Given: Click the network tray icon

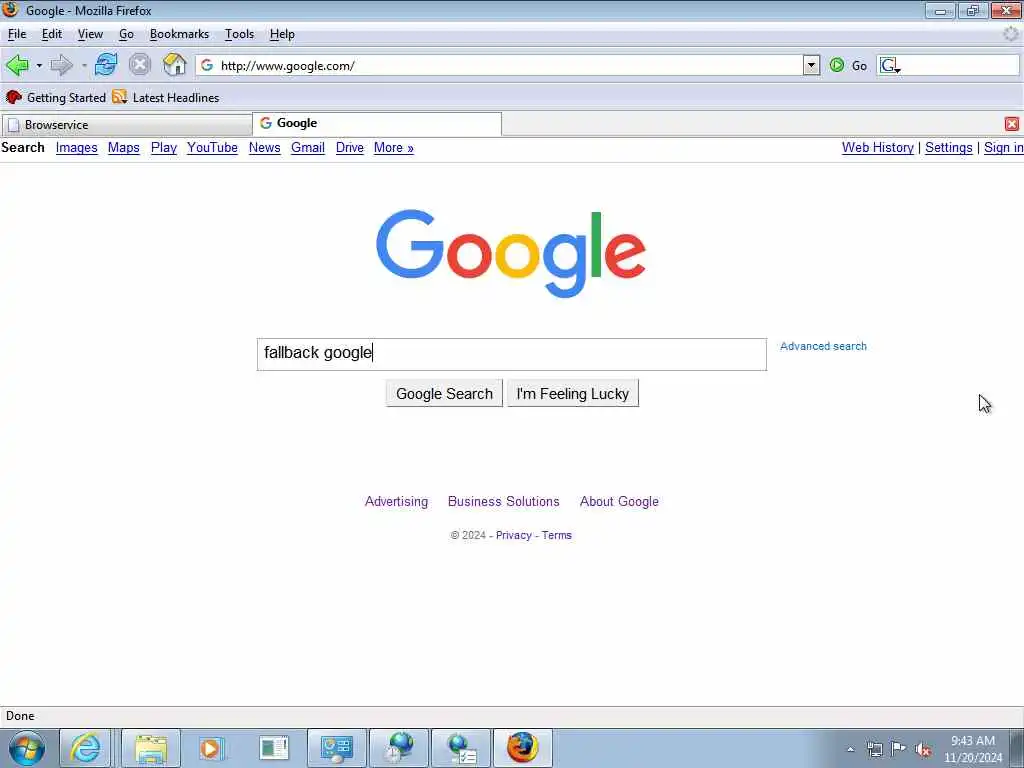Looking at the screenshot, I should coord(874,750).
